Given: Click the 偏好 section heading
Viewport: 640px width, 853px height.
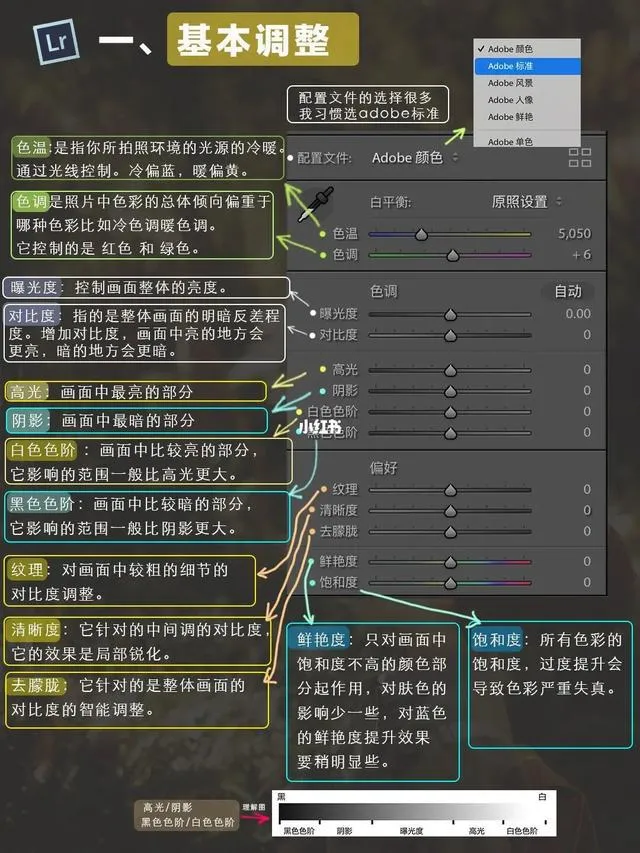Looking at the screenshot, I should click(384, 468).
